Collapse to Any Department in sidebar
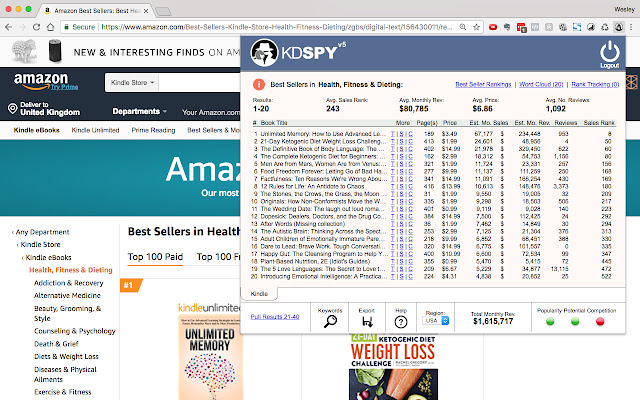This screenshot has height=400, width=640. [42, 232]
